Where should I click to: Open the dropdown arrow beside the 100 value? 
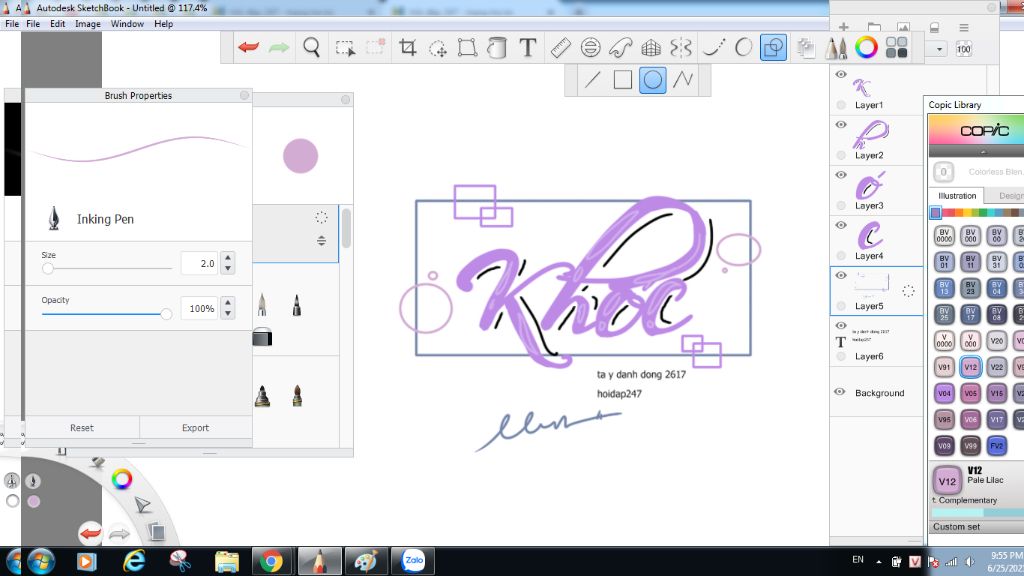coord(939,49)
